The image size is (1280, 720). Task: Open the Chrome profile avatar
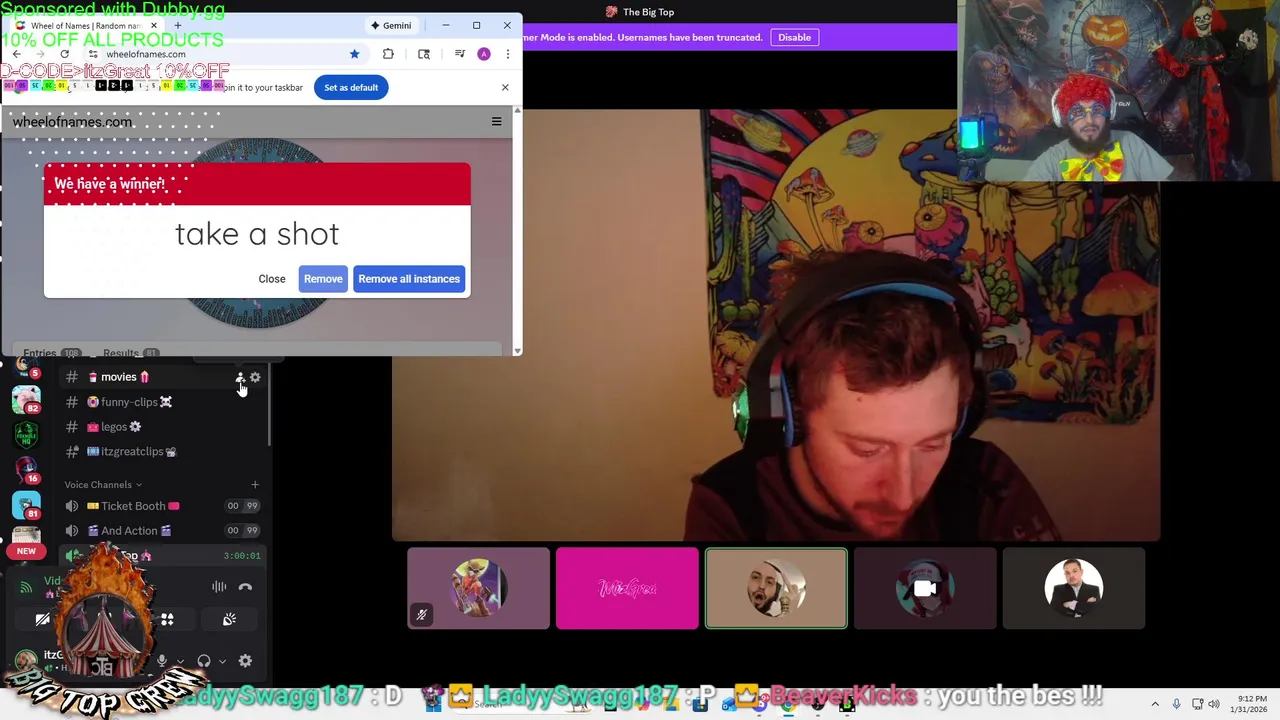click(484, 54)
